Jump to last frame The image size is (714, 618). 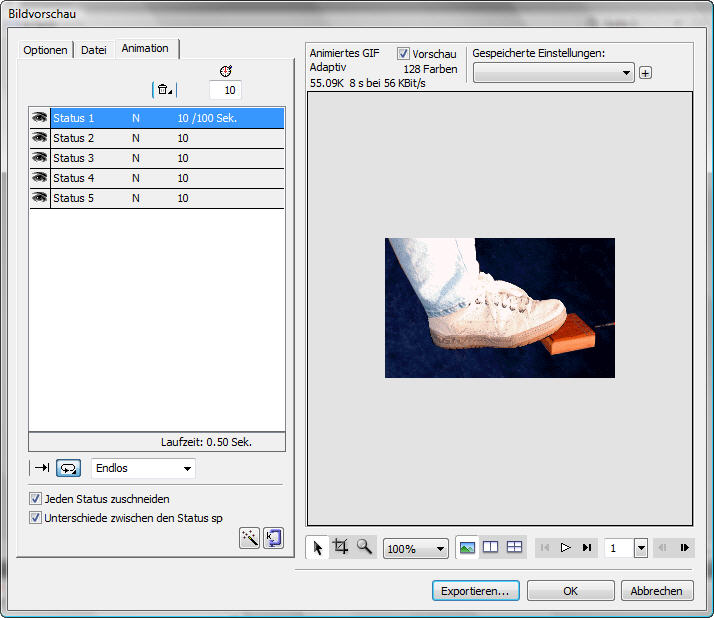(587, 547)
